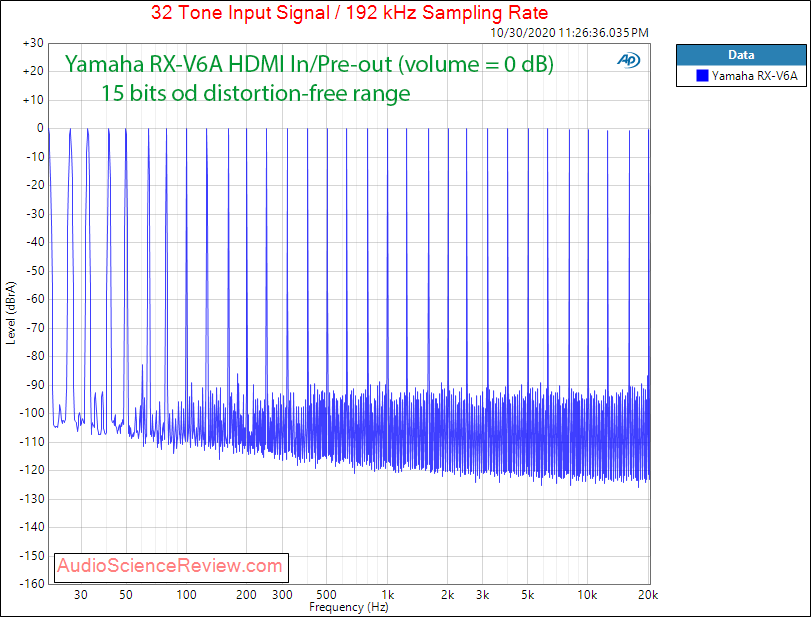811x617 pixels.
Task: Select the 200 Hz frequency axis label
Action: tap(246, 595)
